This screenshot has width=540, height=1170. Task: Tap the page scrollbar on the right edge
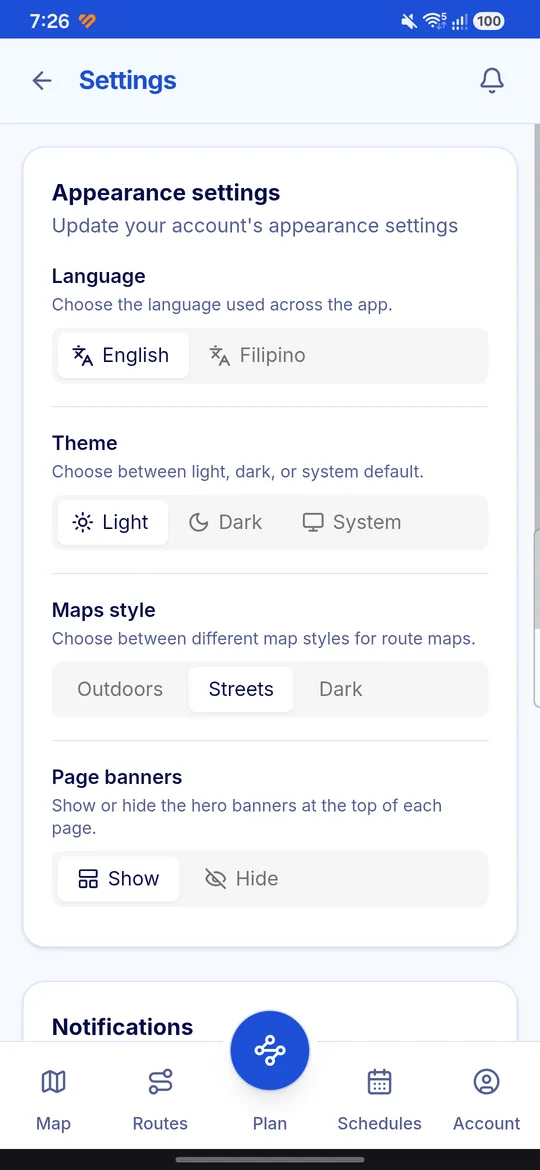pos(537,618)
